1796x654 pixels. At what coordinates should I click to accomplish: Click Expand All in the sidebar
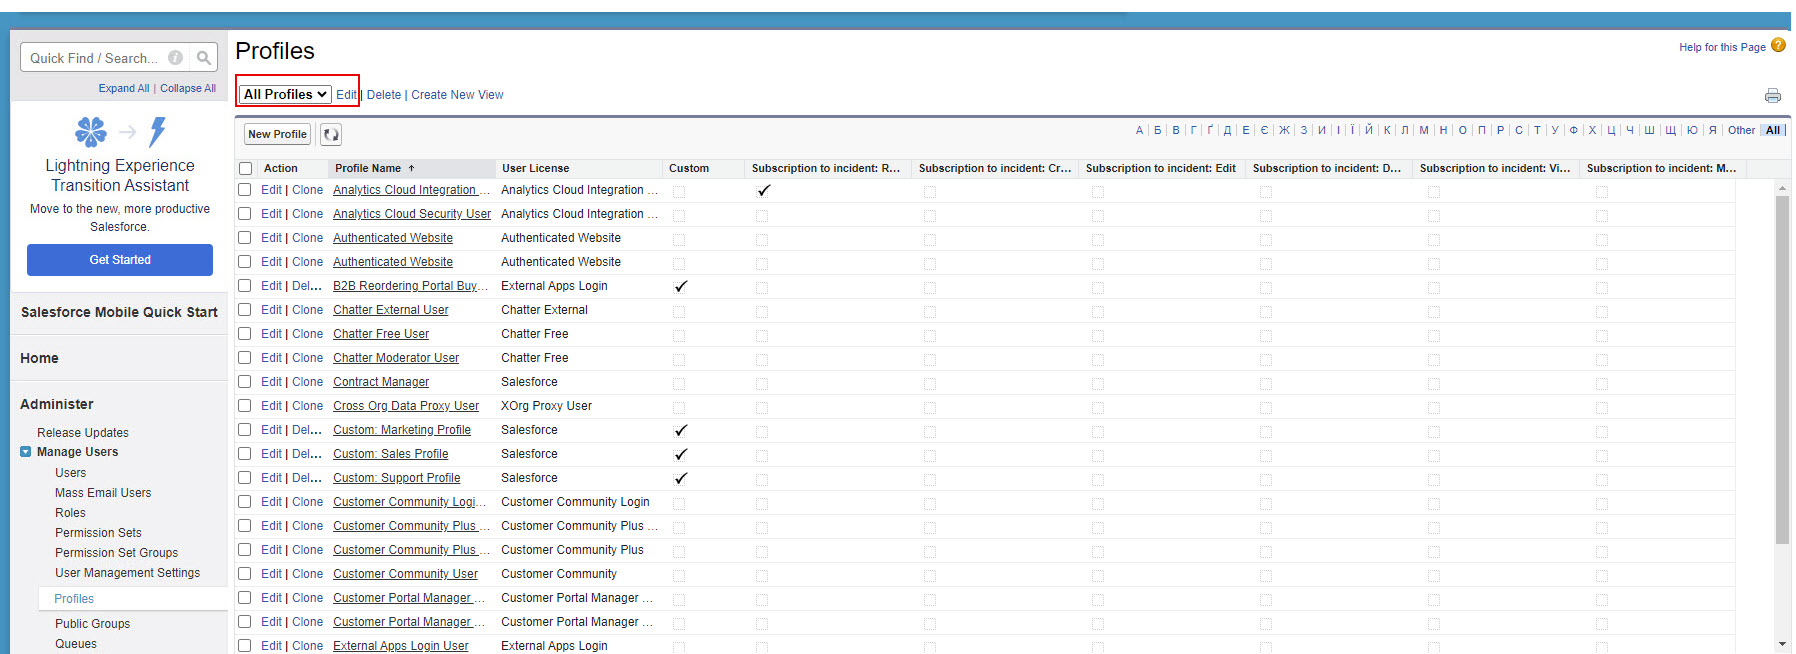(x=123, y=88)
